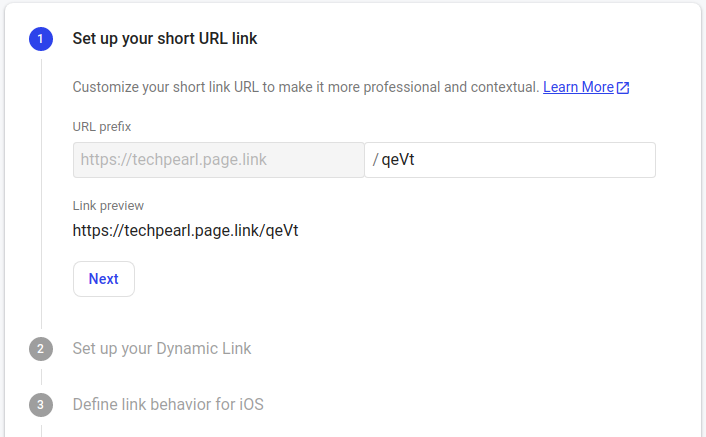Click the disabled techpearl.page.link domain field
Image resolution: width=706 pixels, height=437 pixels.
click(x=218, y=160)
